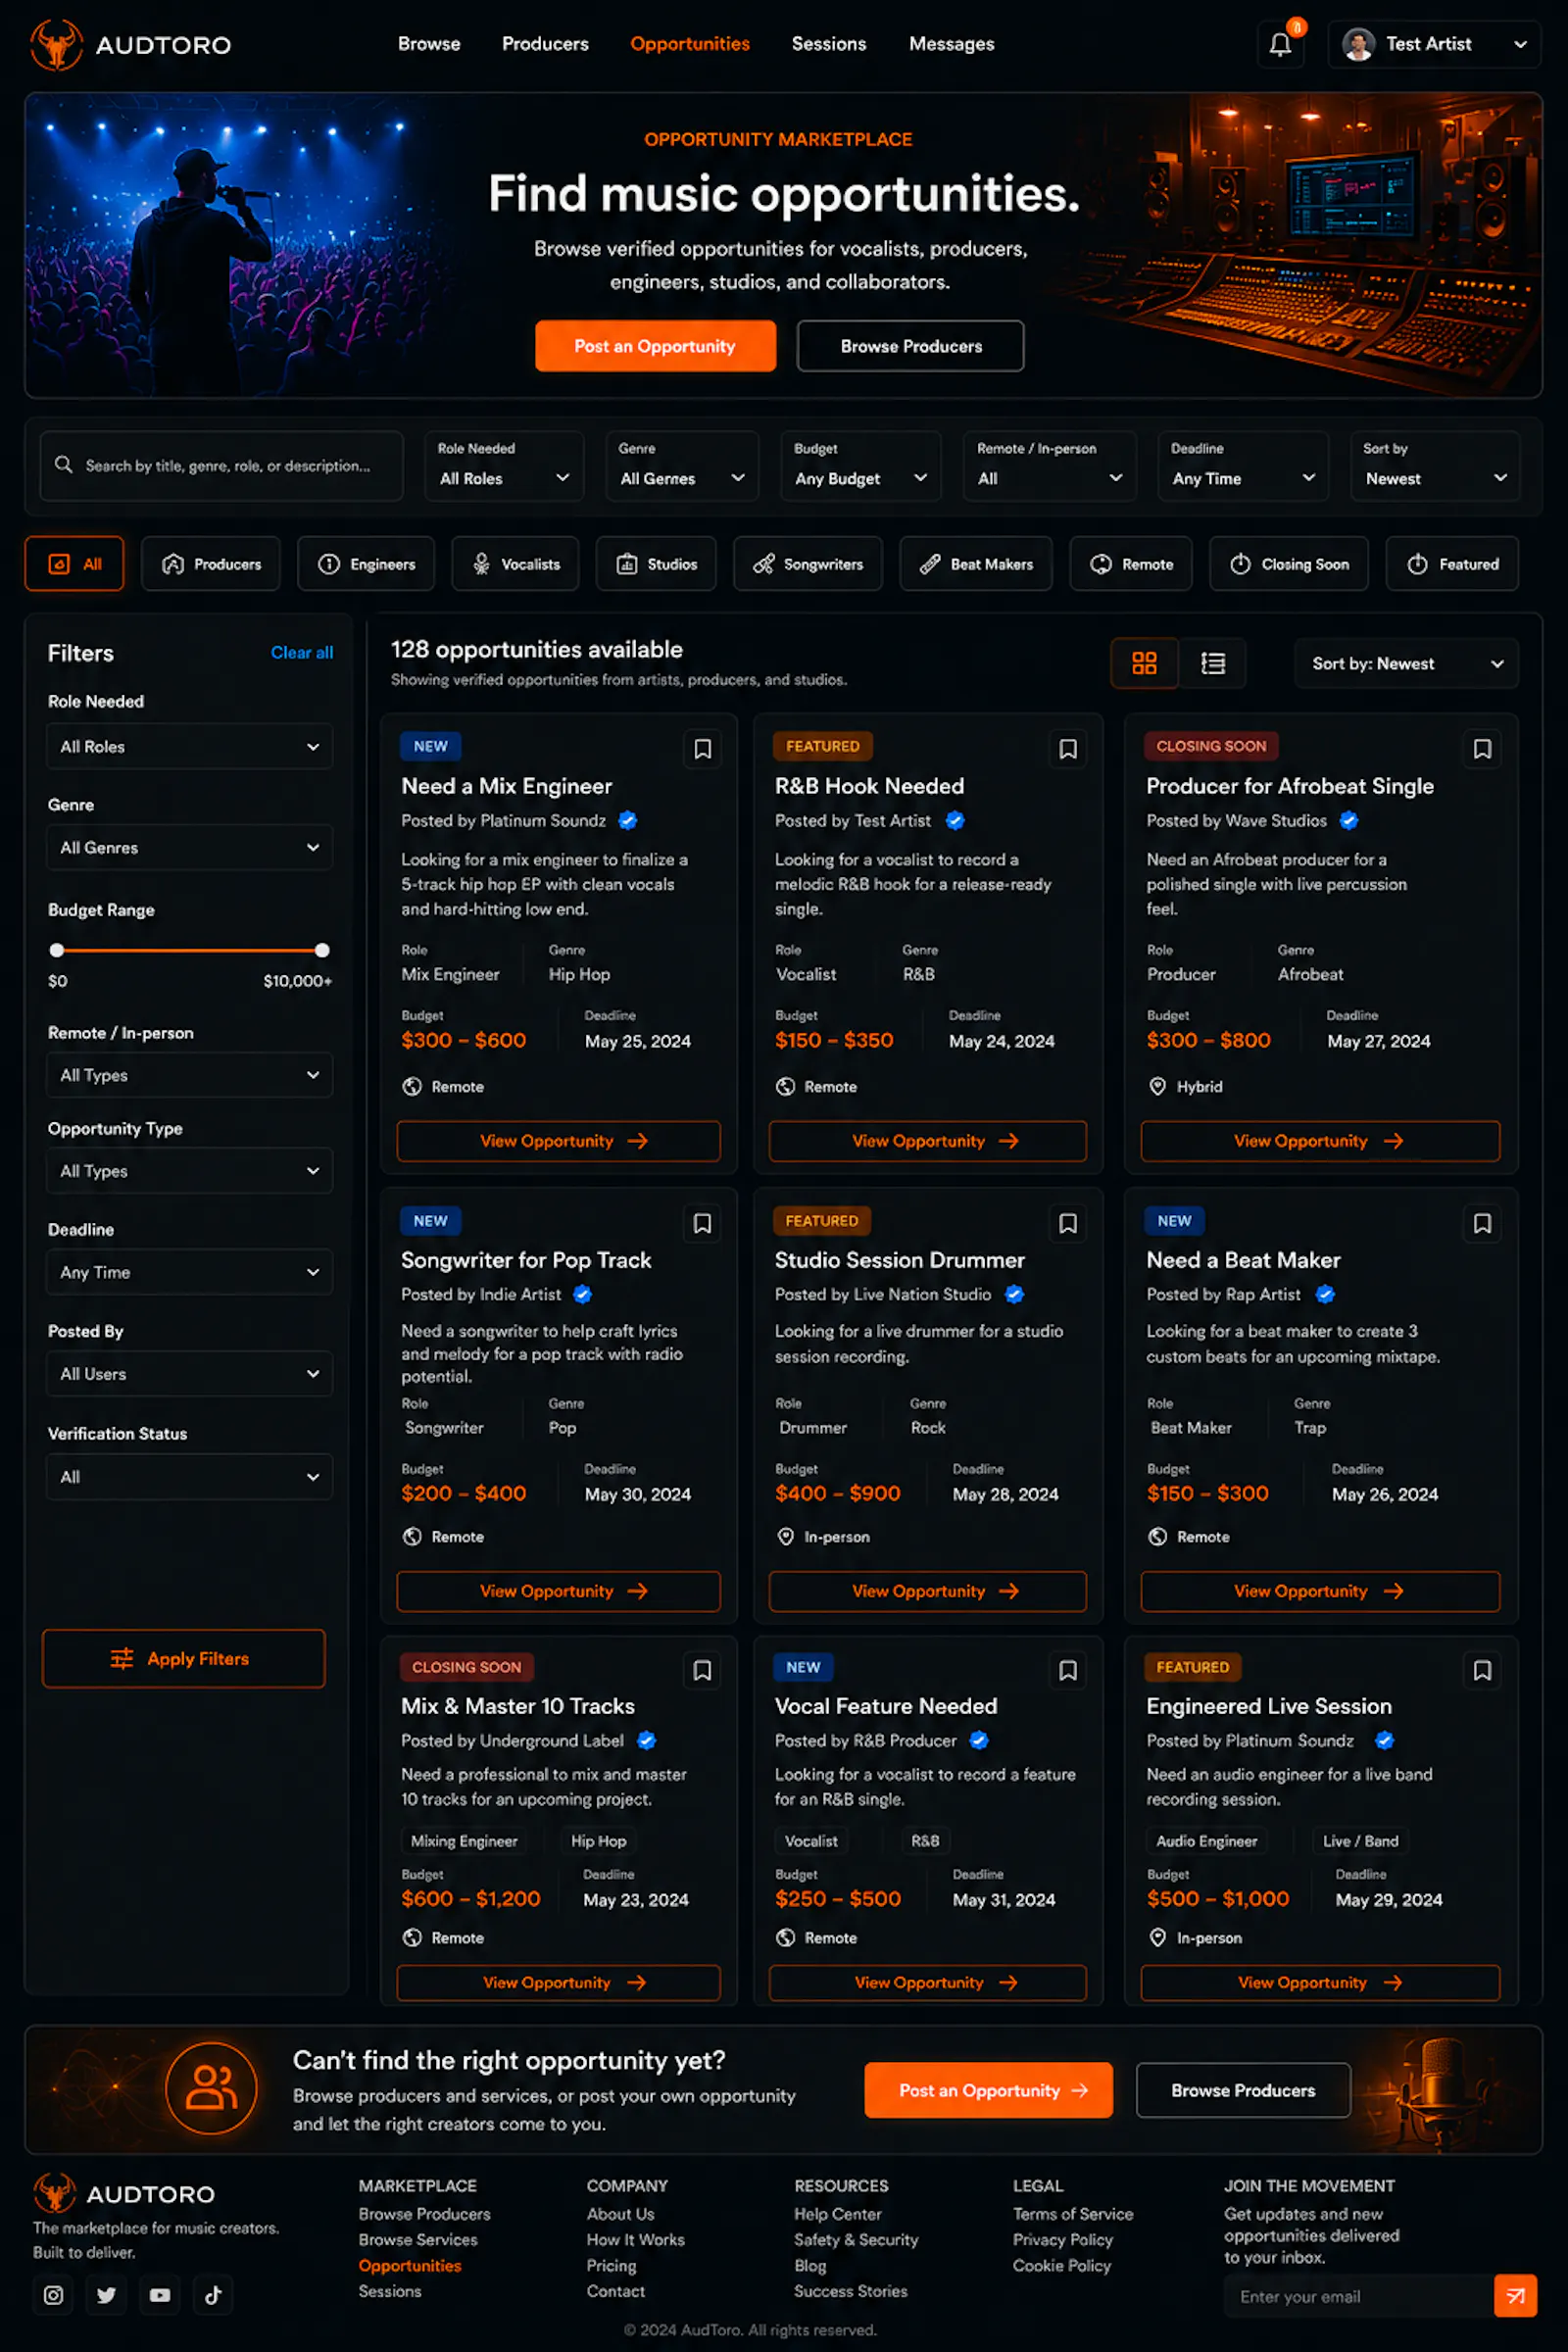Filter by Featured chip
Viewport: 1568px width, 2352px height.
[1452, 564]
